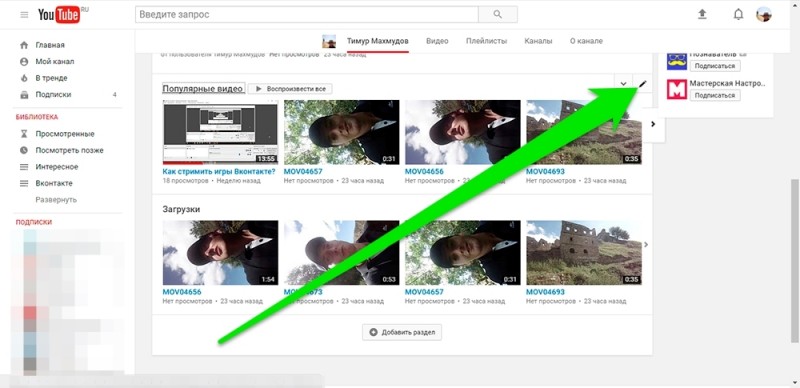Screen dimensions: 800x388
Task: Open Как стримить игры Вконтакте thumbnail
Action: (x=220, y=132)
